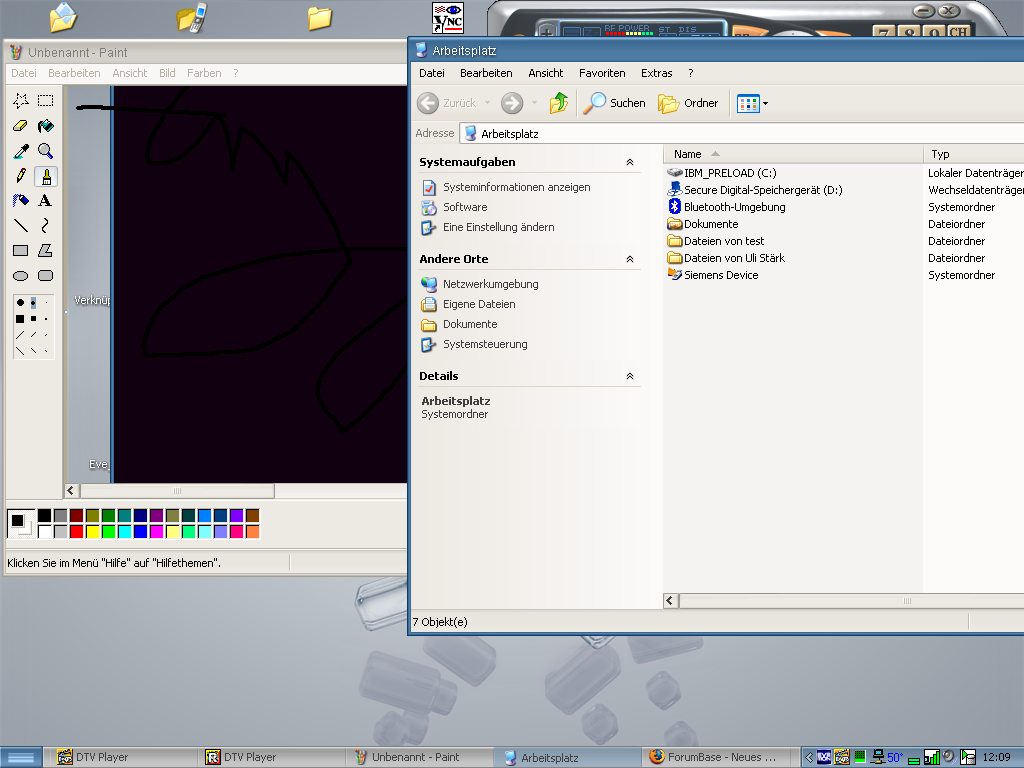
Task: Open the Ansicht menu in Arbeitsplatz
Action: point(545,73)
